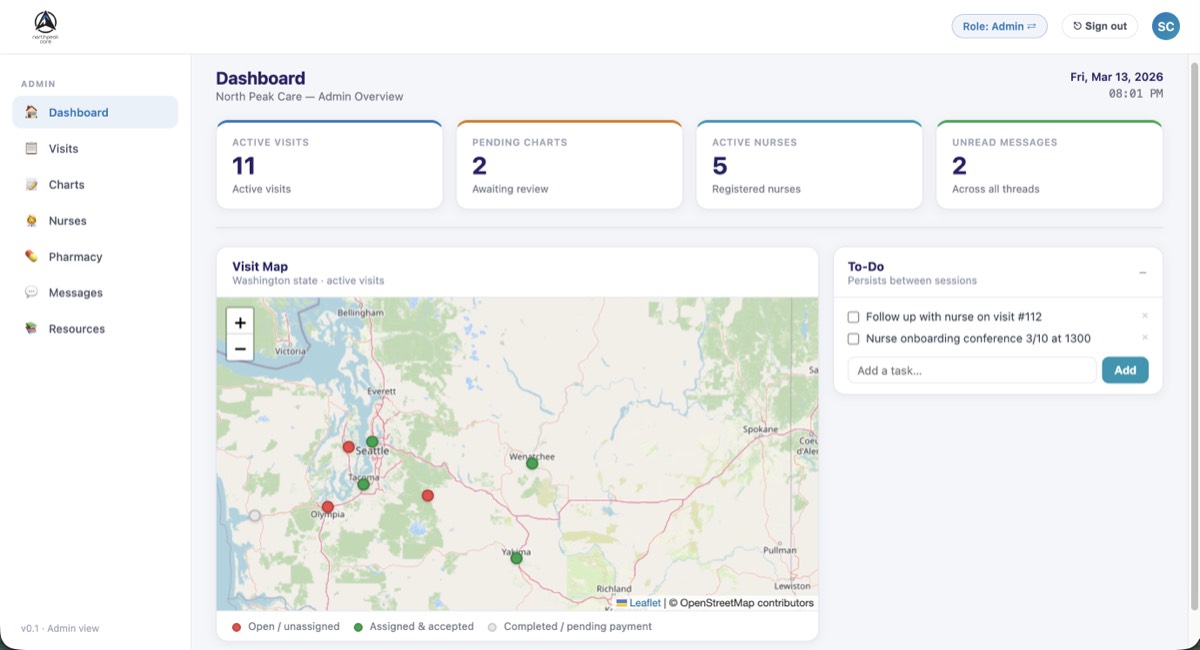Open your profile via the SC avatar
The height and width of the screenshot is (650, 1200).
1165,25
